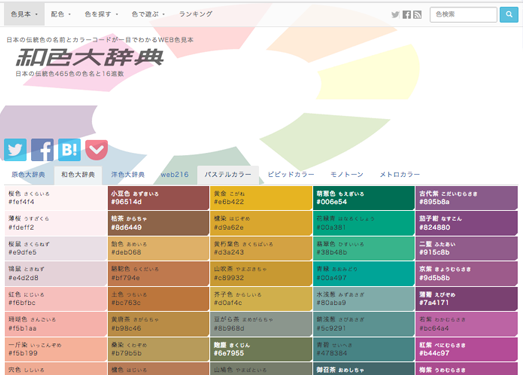Save the page with the Pocket button
523x375 pixels.
tap(96, 150)
